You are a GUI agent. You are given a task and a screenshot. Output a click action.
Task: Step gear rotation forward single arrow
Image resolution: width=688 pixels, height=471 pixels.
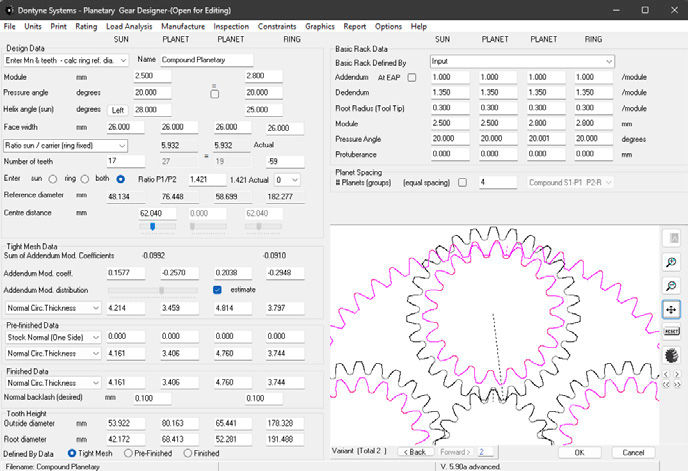coord(677,374)
